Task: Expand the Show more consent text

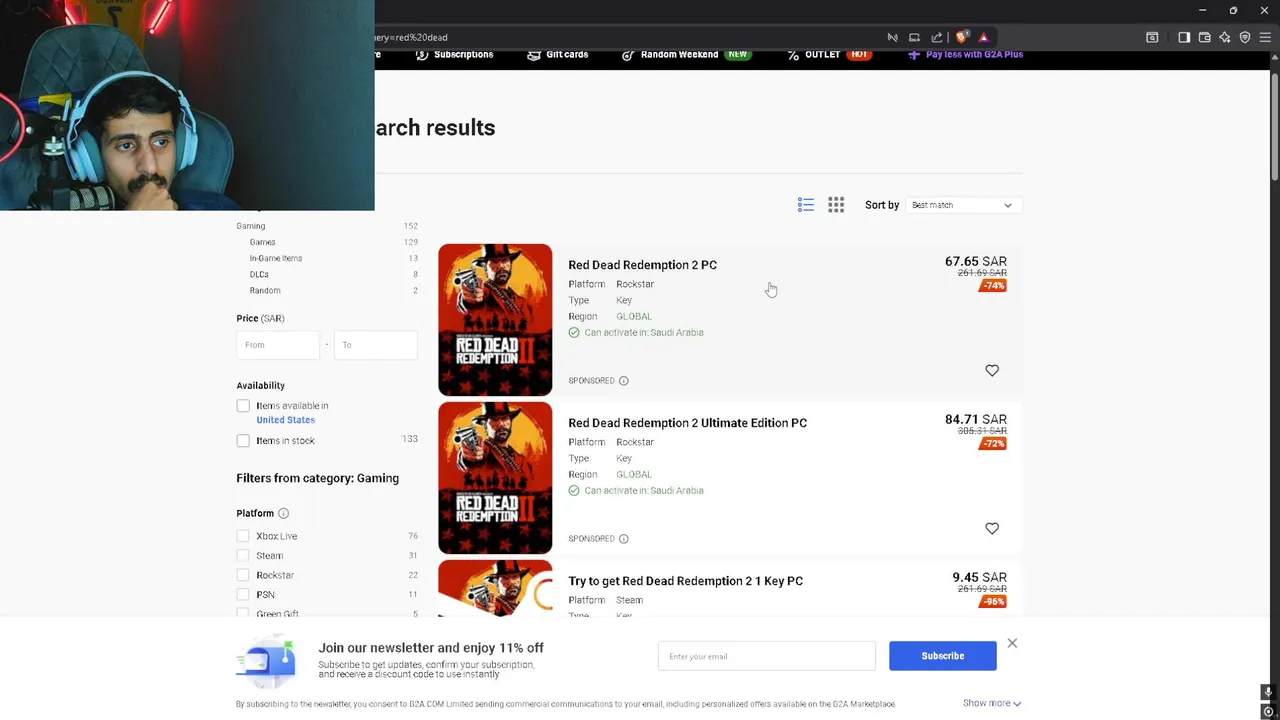Action: [991, 703]
